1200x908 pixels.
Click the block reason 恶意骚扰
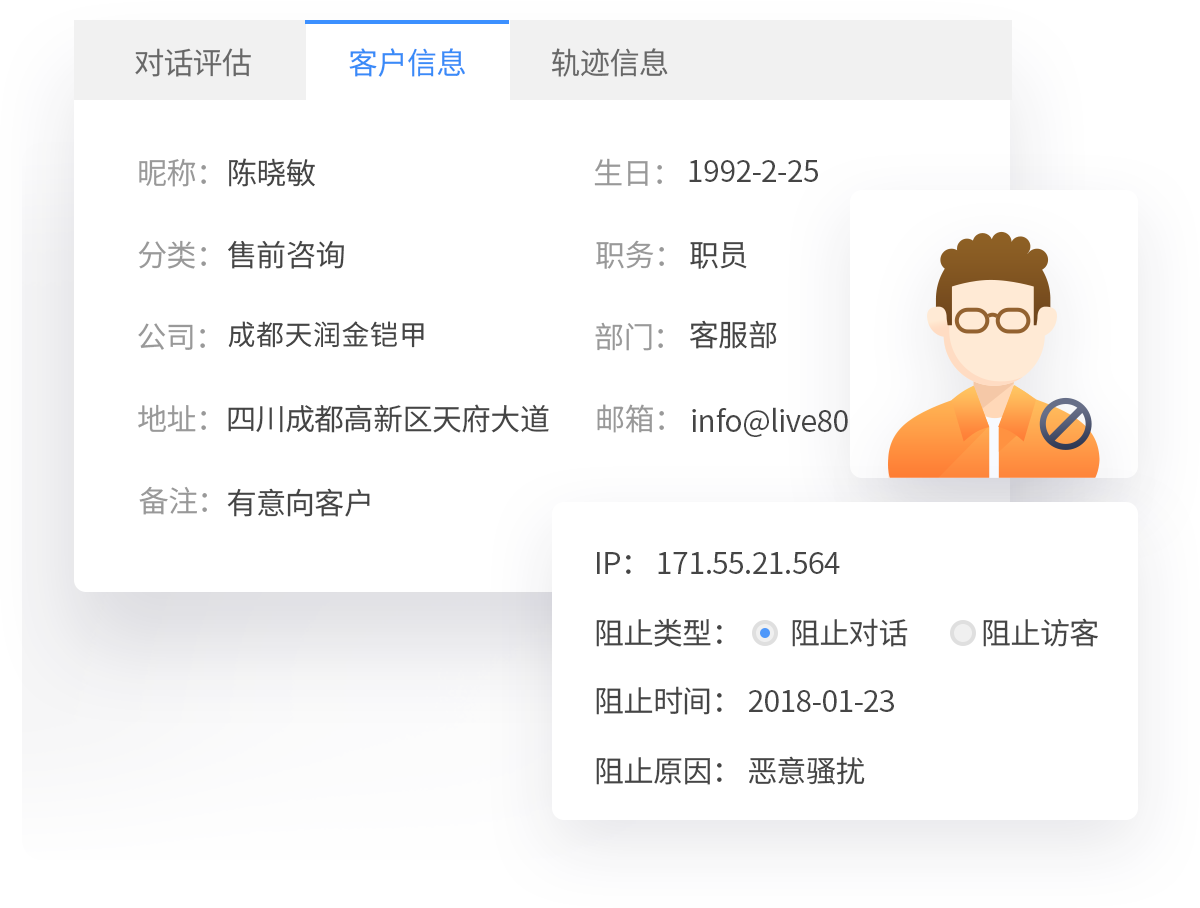(807, 771)
